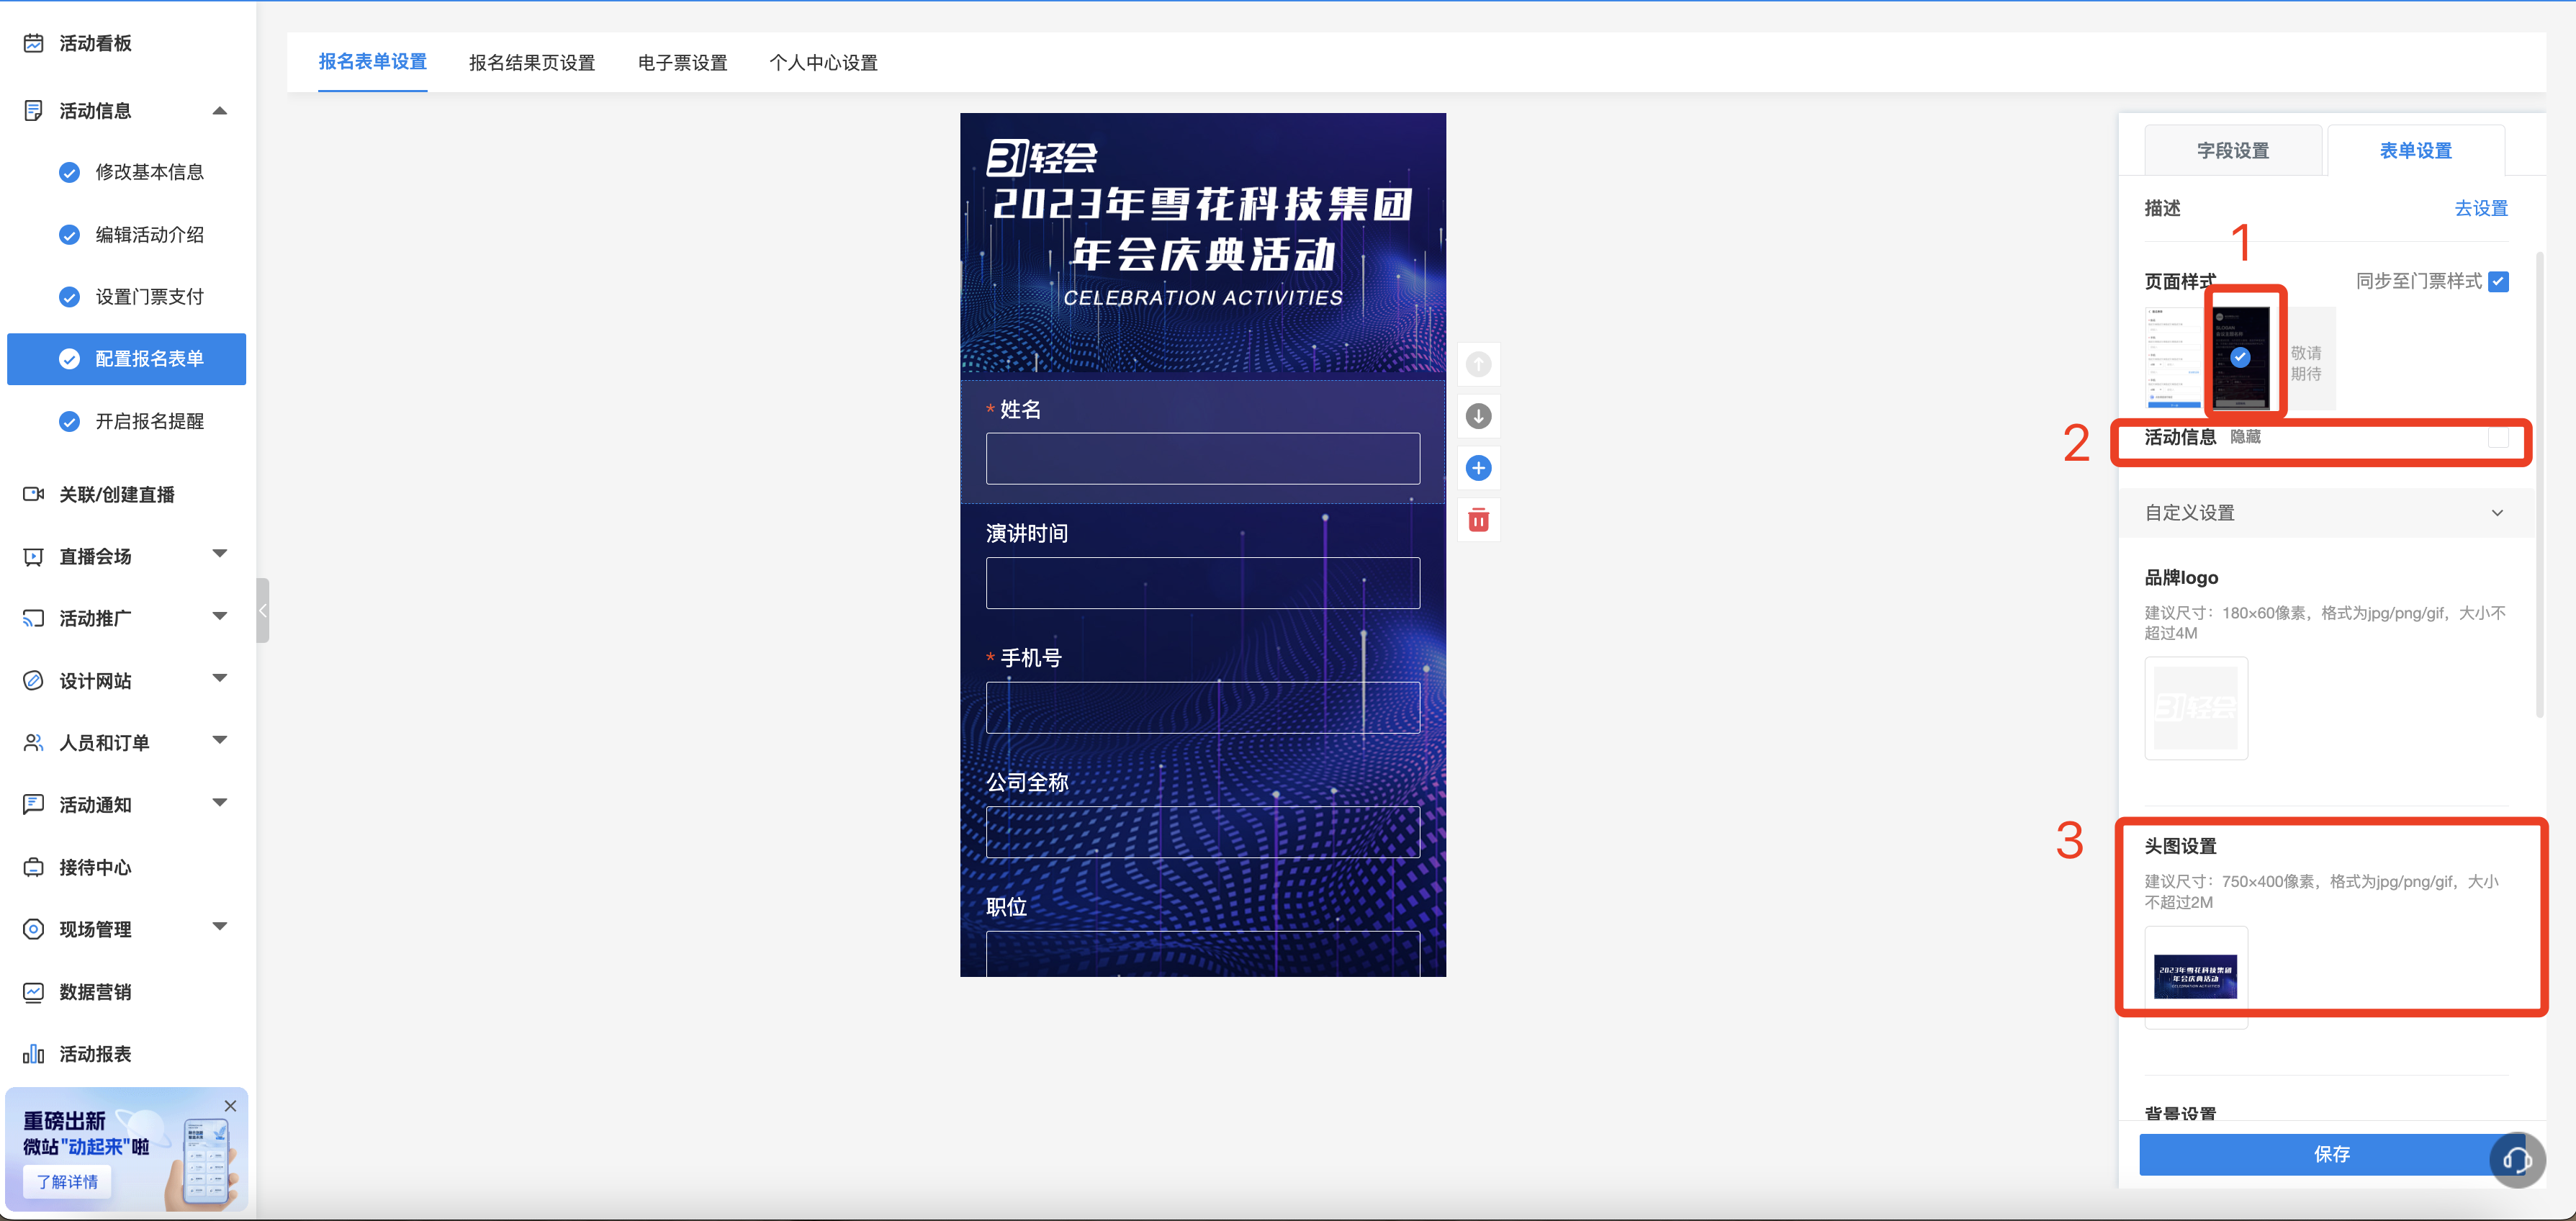
Task: Move the 姓名 field up with the arrow icon
Action: point(1478,364)
